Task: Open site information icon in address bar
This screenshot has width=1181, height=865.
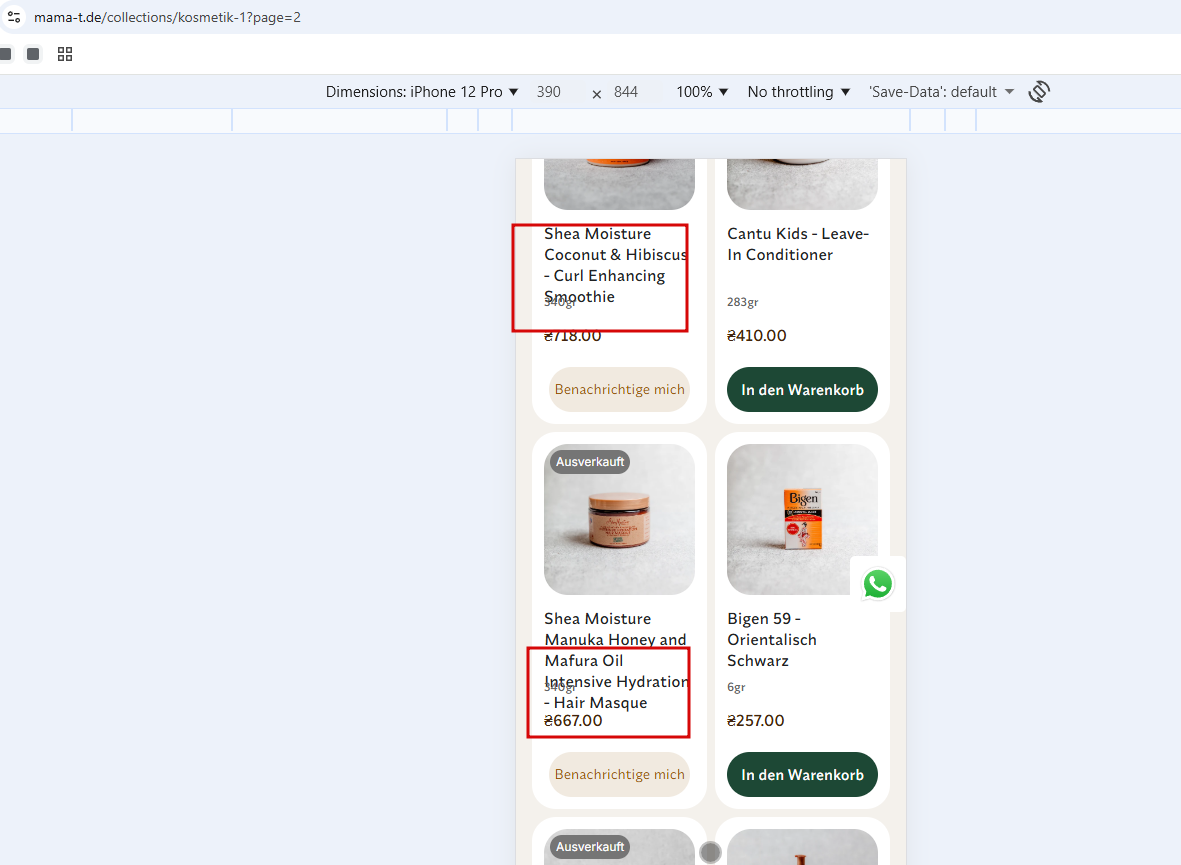Action: 14,17
